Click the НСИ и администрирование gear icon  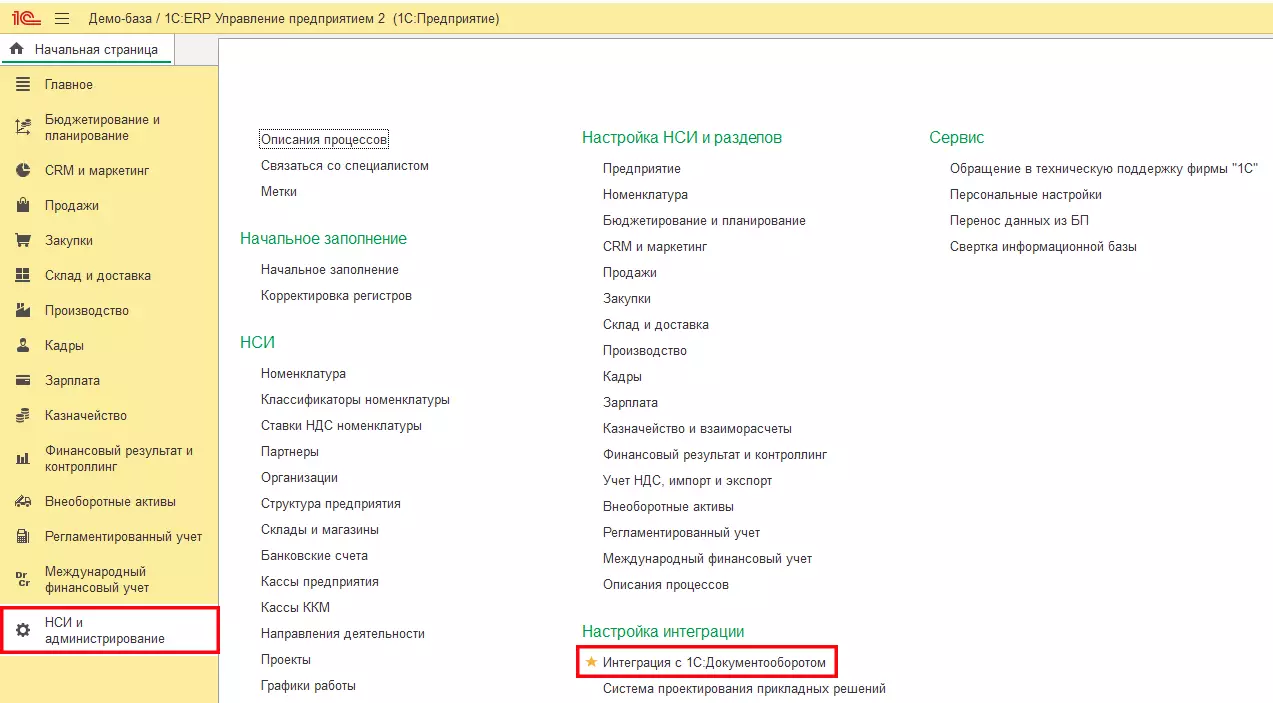23,631
